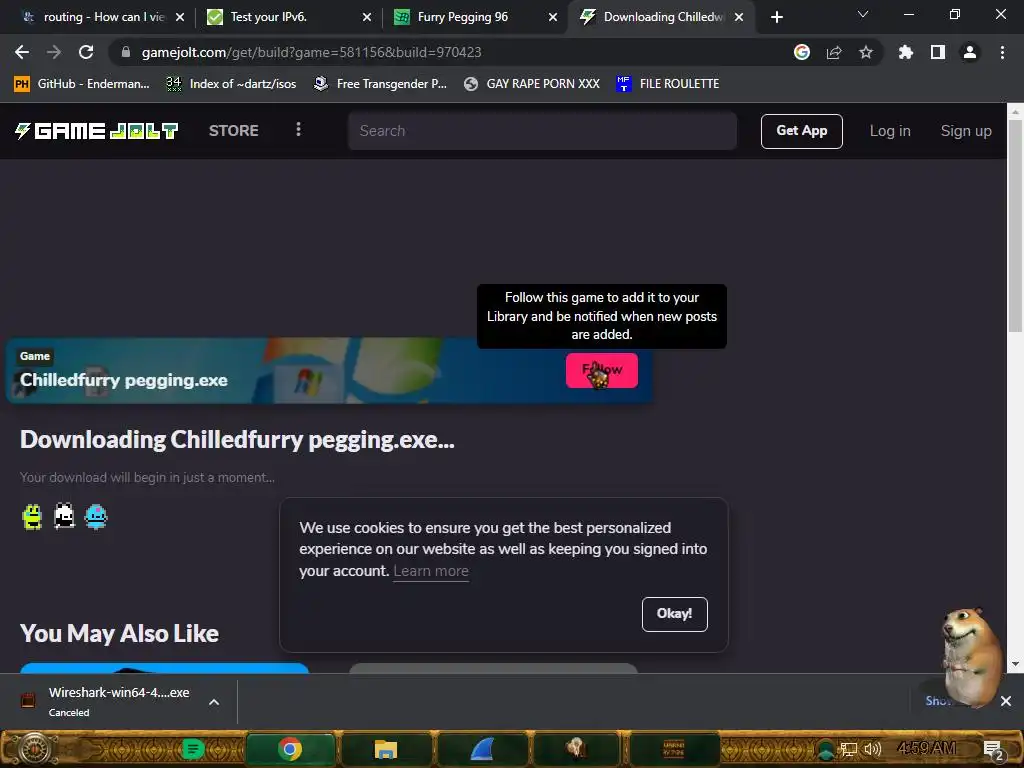Screen dimensions: 1024x768
Task: Open Spotify from the taskbar
Action: [x=192, y=749]
